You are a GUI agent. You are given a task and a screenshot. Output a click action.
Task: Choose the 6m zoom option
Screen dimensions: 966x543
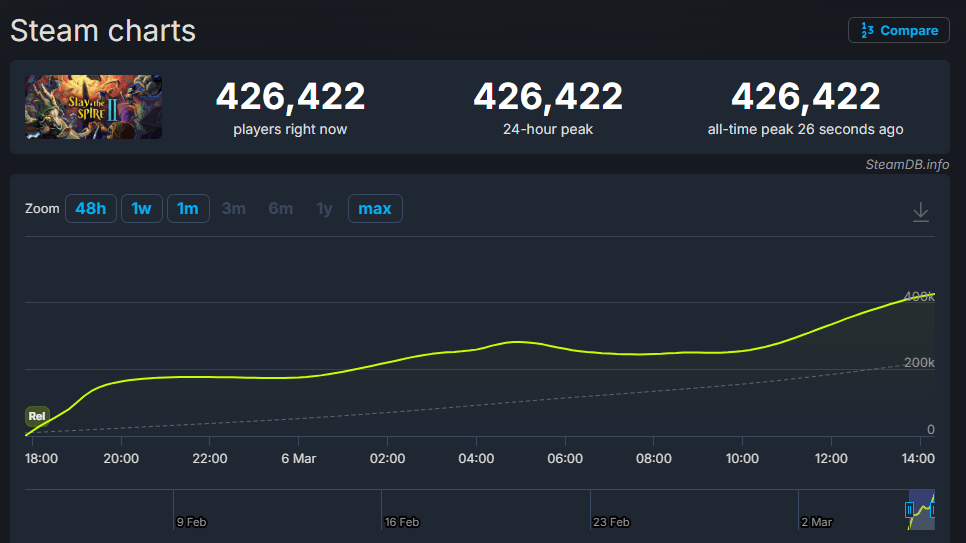point(280,209)
